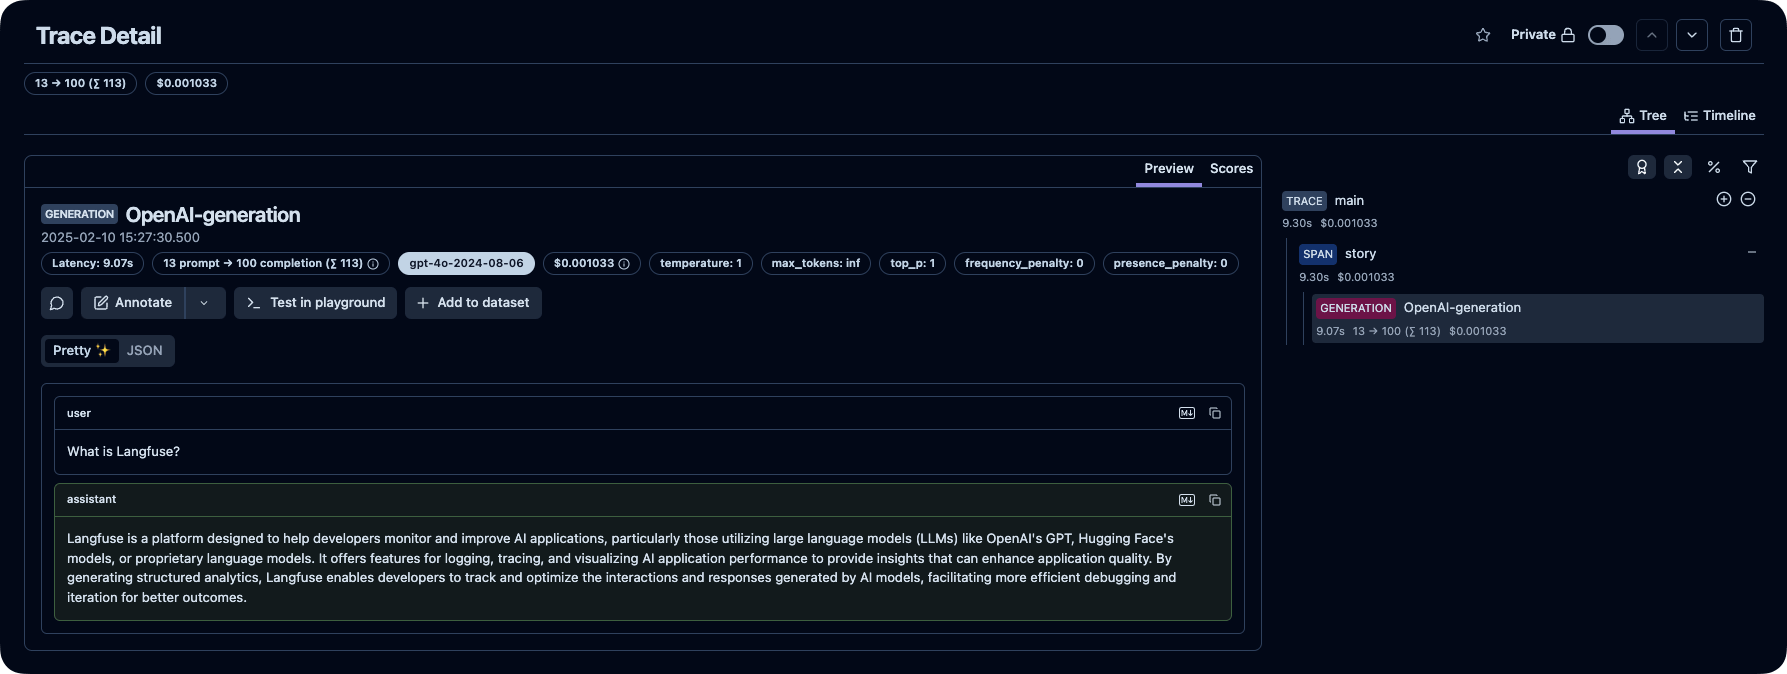Screen dimensions: 1787x674
Task: Toggle the Private switch
Action: tap(1605, 35)
